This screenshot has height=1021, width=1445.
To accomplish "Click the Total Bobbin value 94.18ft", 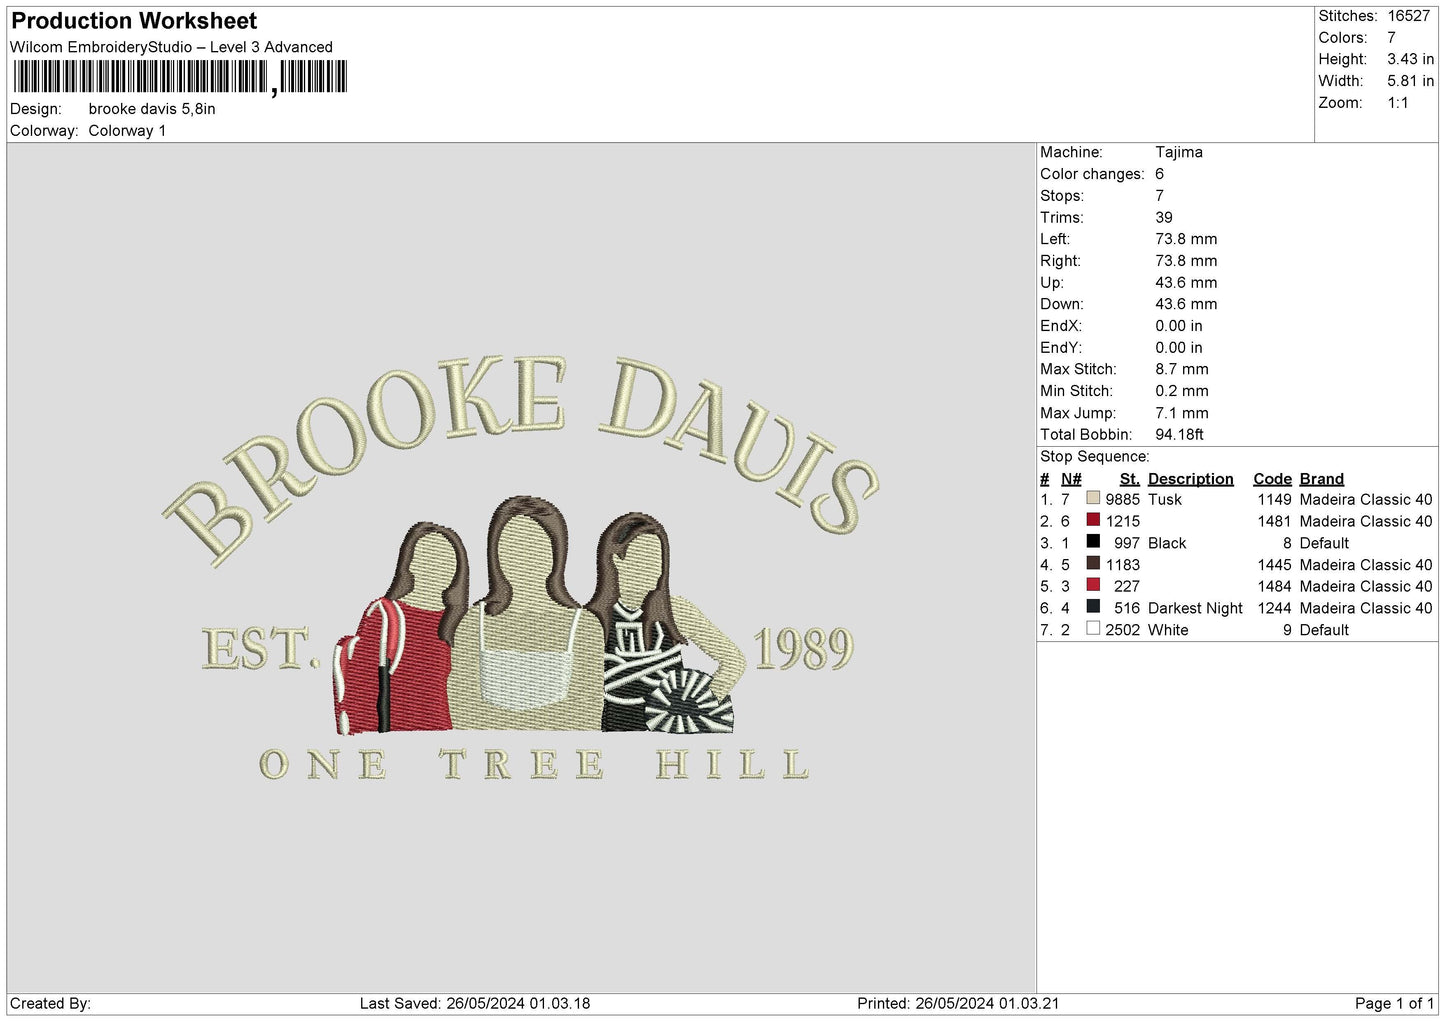I will (x=1180, y=435).
